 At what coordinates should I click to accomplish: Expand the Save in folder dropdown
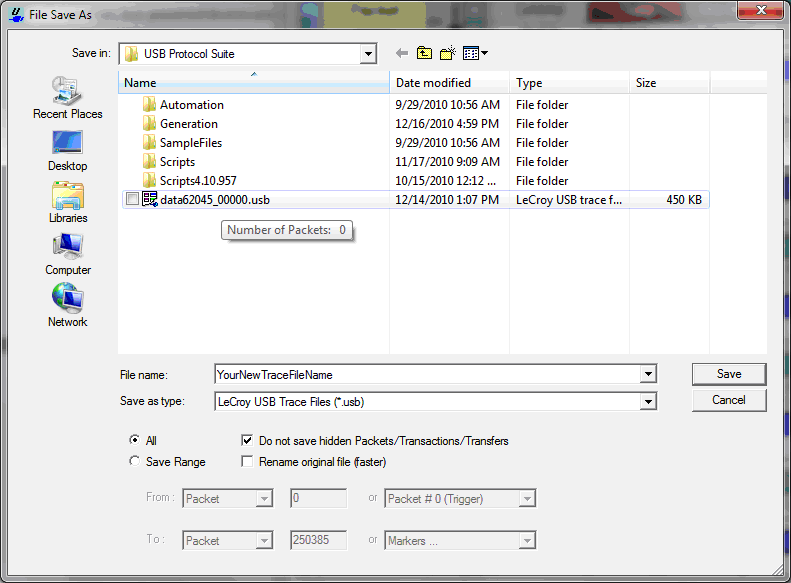coord(368,53)
